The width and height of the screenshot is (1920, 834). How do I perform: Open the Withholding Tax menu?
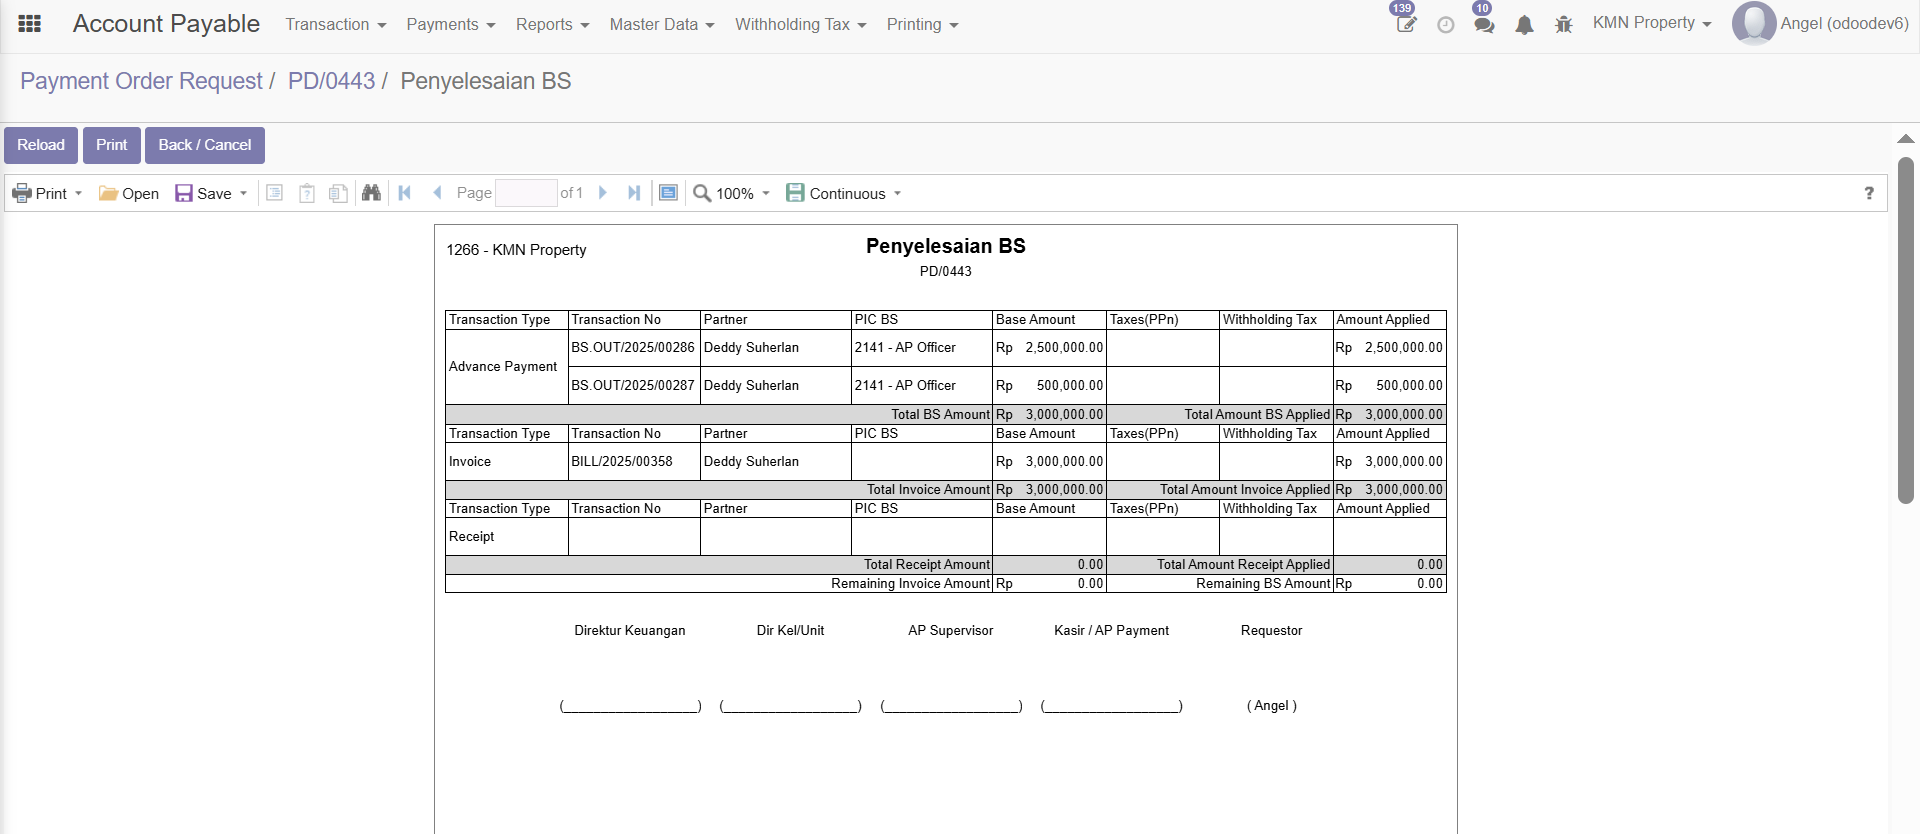(801, 24)
